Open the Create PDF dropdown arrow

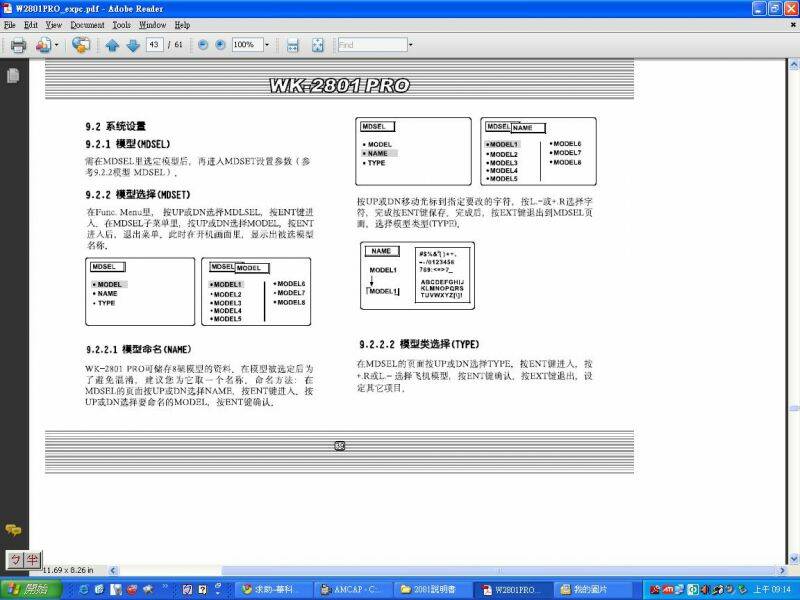56,45
